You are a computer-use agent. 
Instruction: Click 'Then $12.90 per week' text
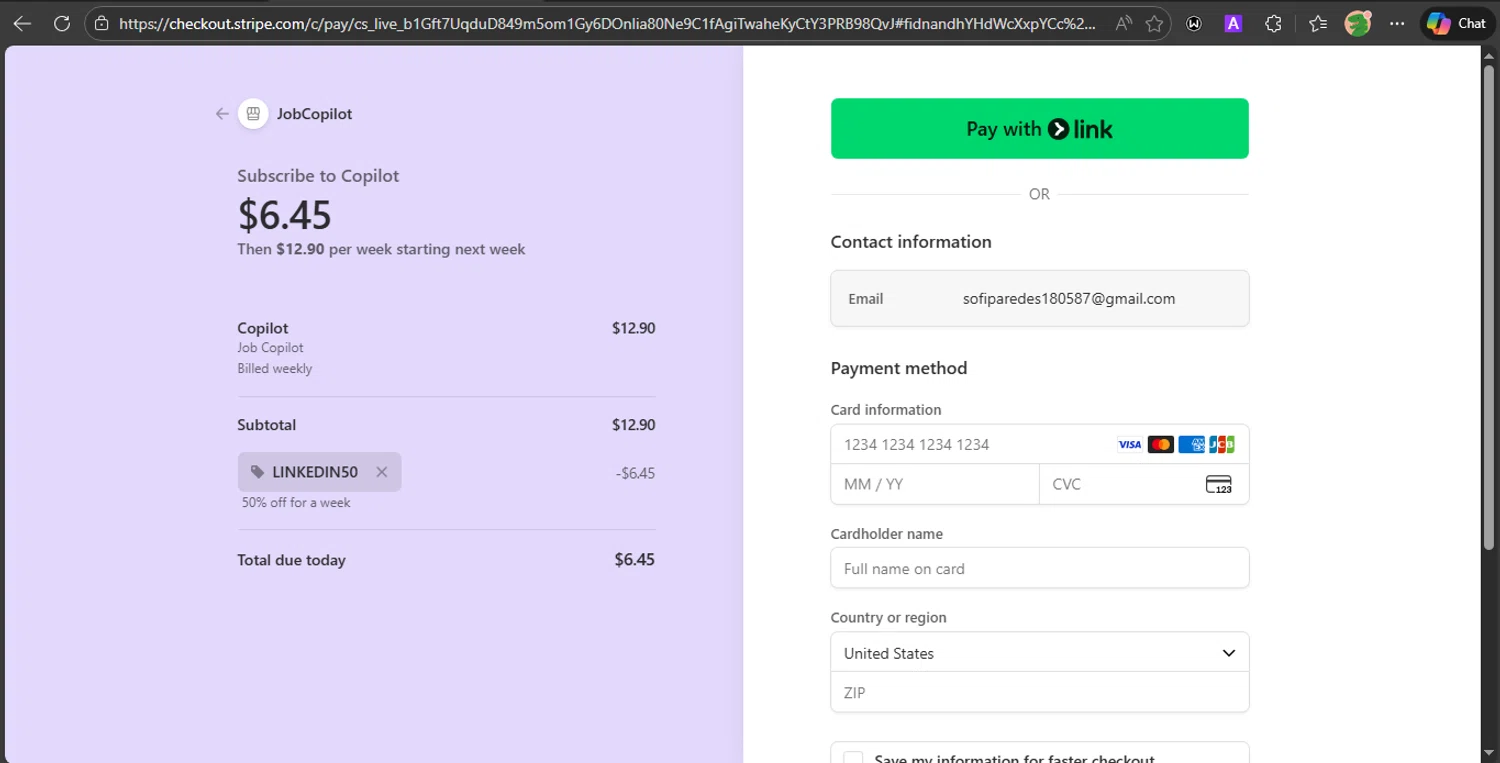[381, 249]
